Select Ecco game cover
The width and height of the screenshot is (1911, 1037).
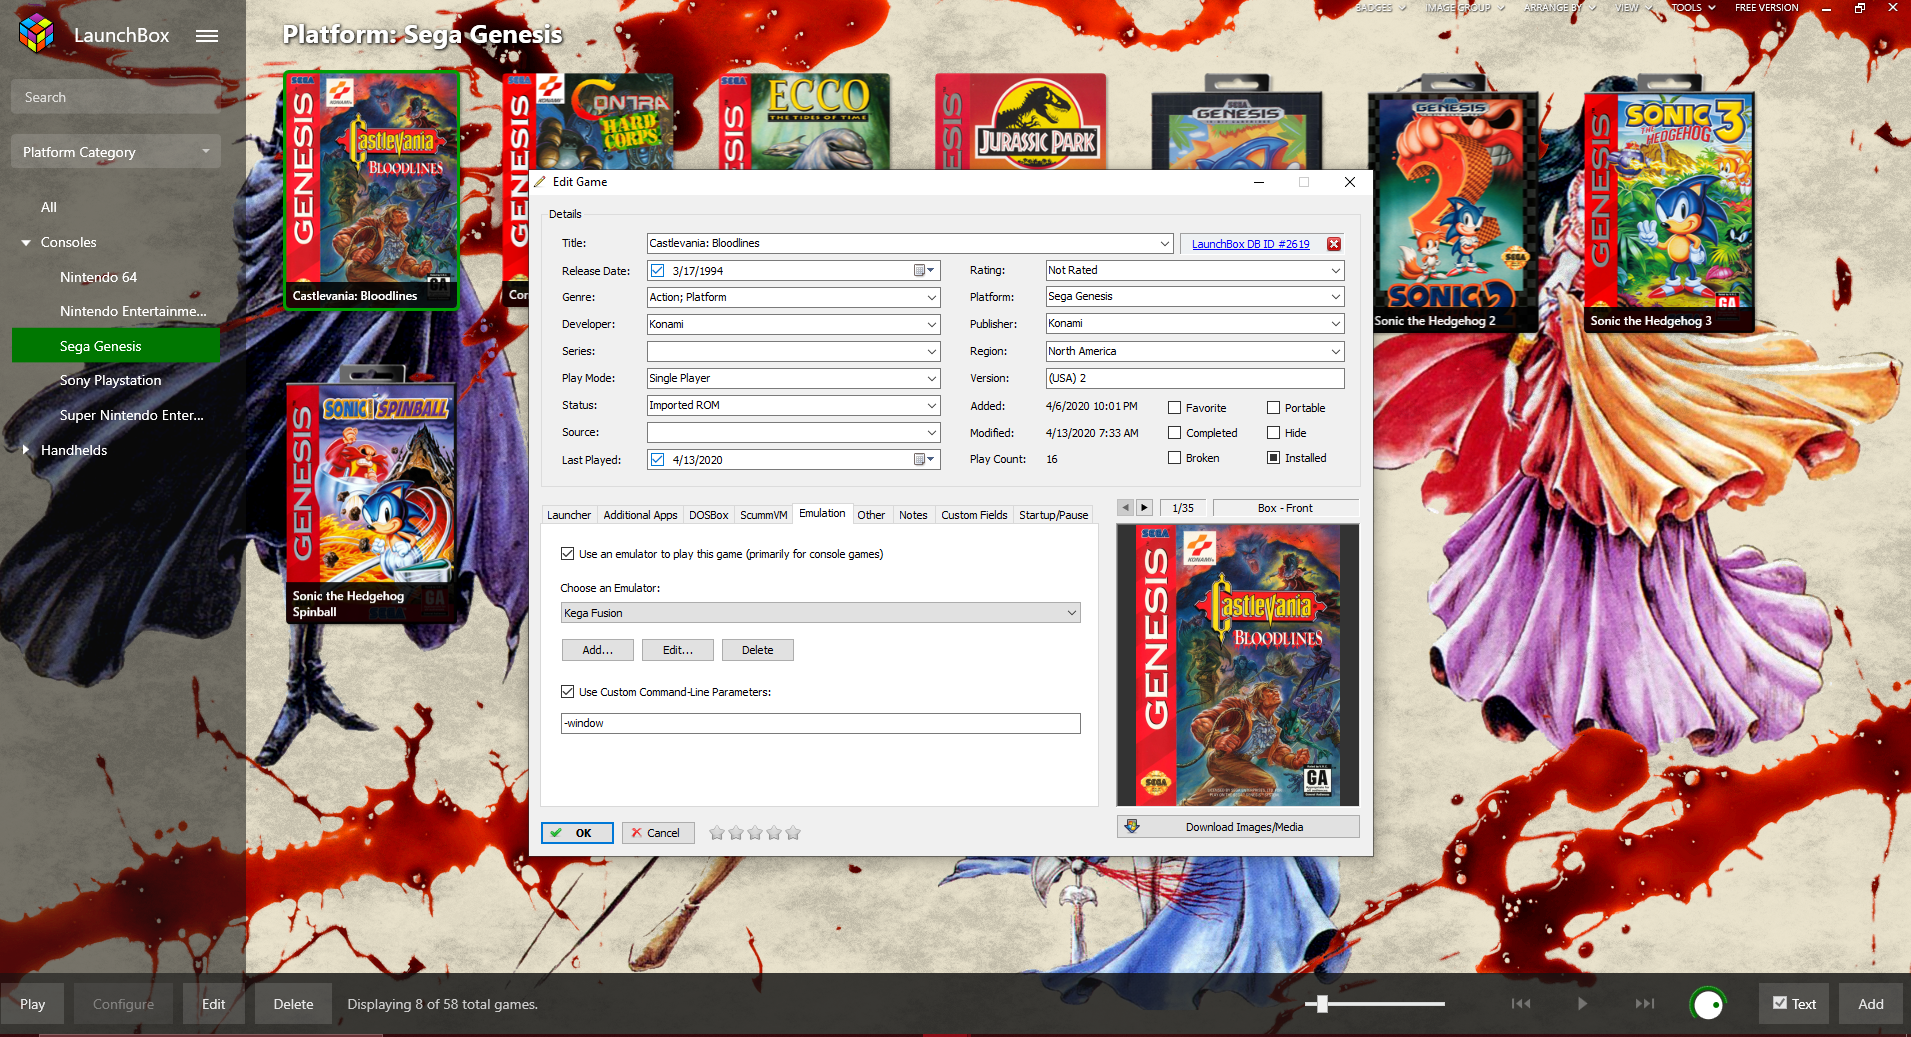pyautogui.click(x=804, y=122)
